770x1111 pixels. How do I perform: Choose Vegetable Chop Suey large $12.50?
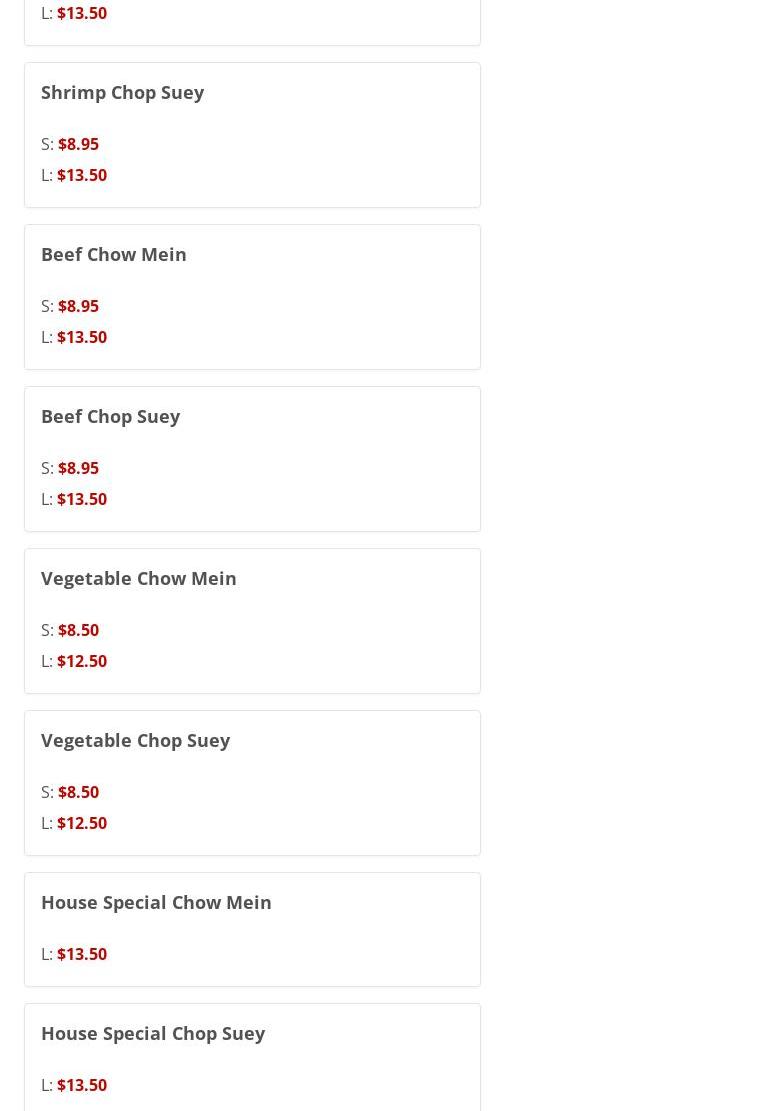(x=81, y=823)
